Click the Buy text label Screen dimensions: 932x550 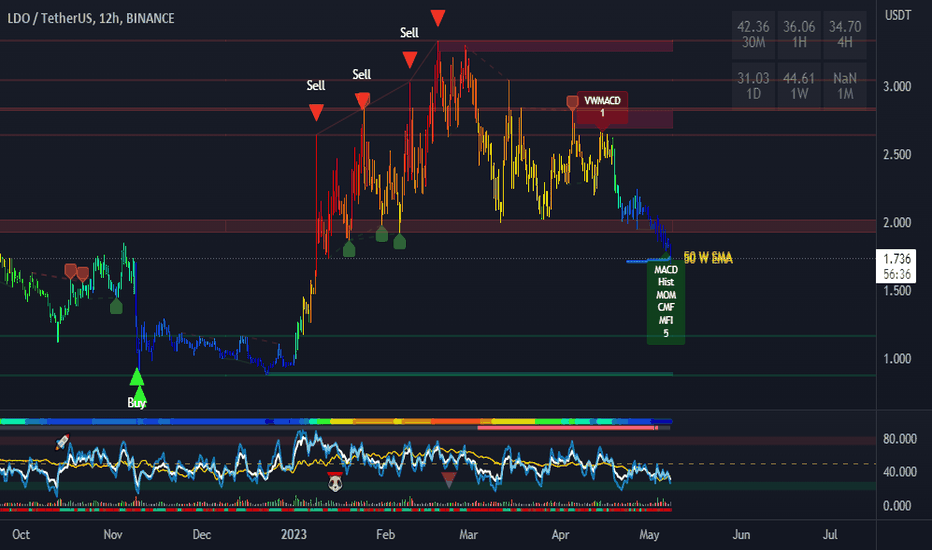tap(137, 403)
